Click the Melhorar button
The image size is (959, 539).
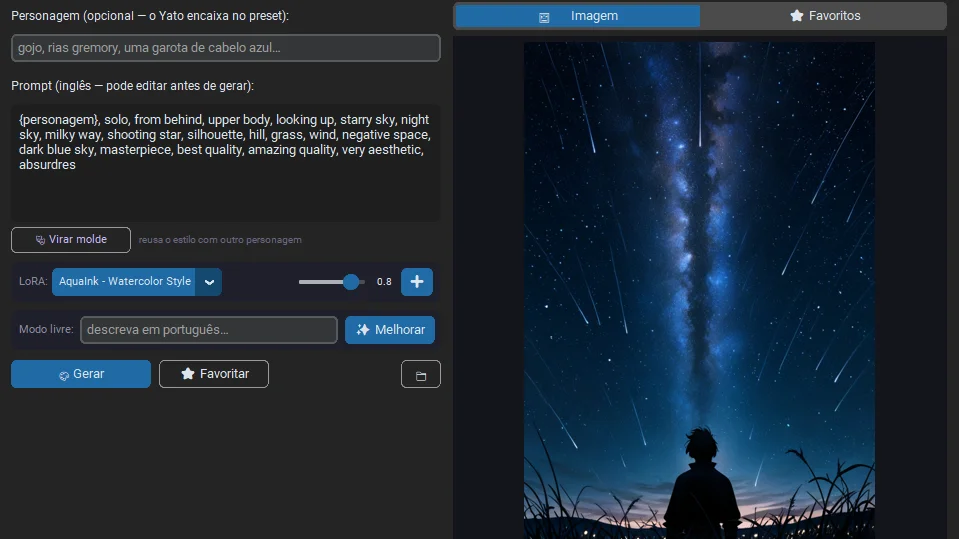[x=390, y=330]
